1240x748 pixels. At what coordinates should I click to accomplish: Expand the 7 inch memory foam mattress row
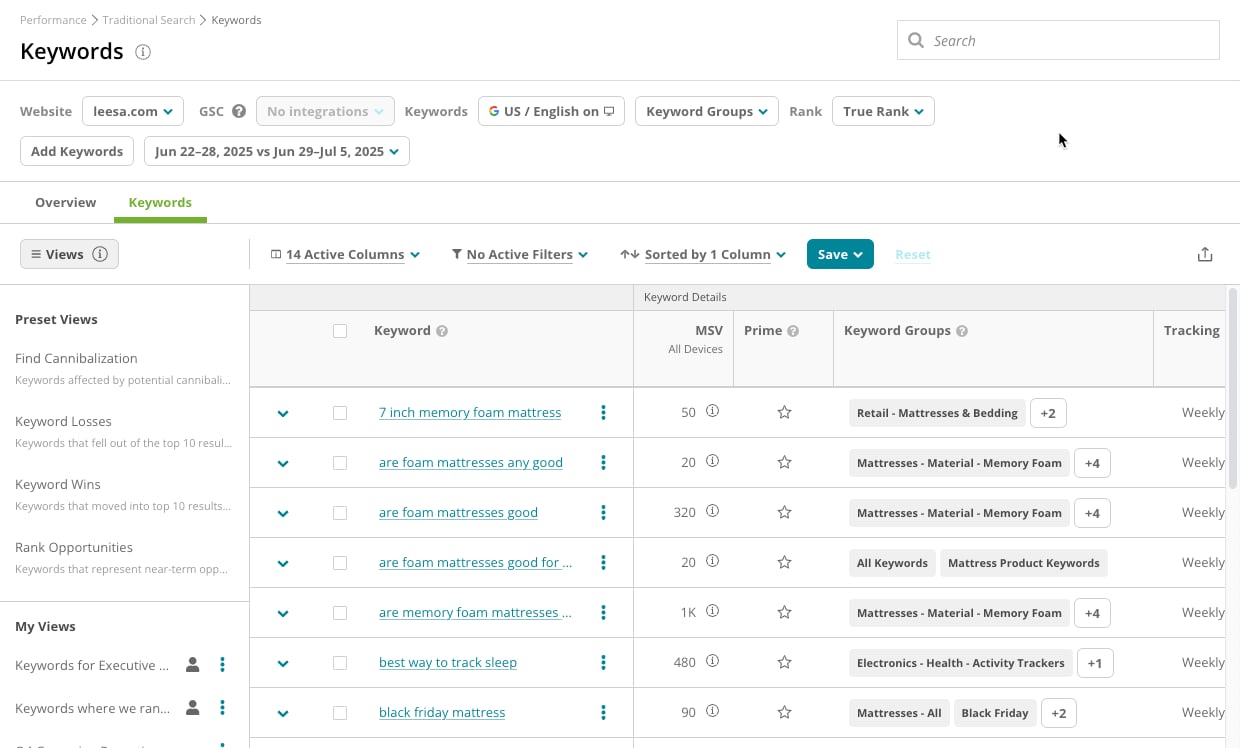(x=283, y=413)
